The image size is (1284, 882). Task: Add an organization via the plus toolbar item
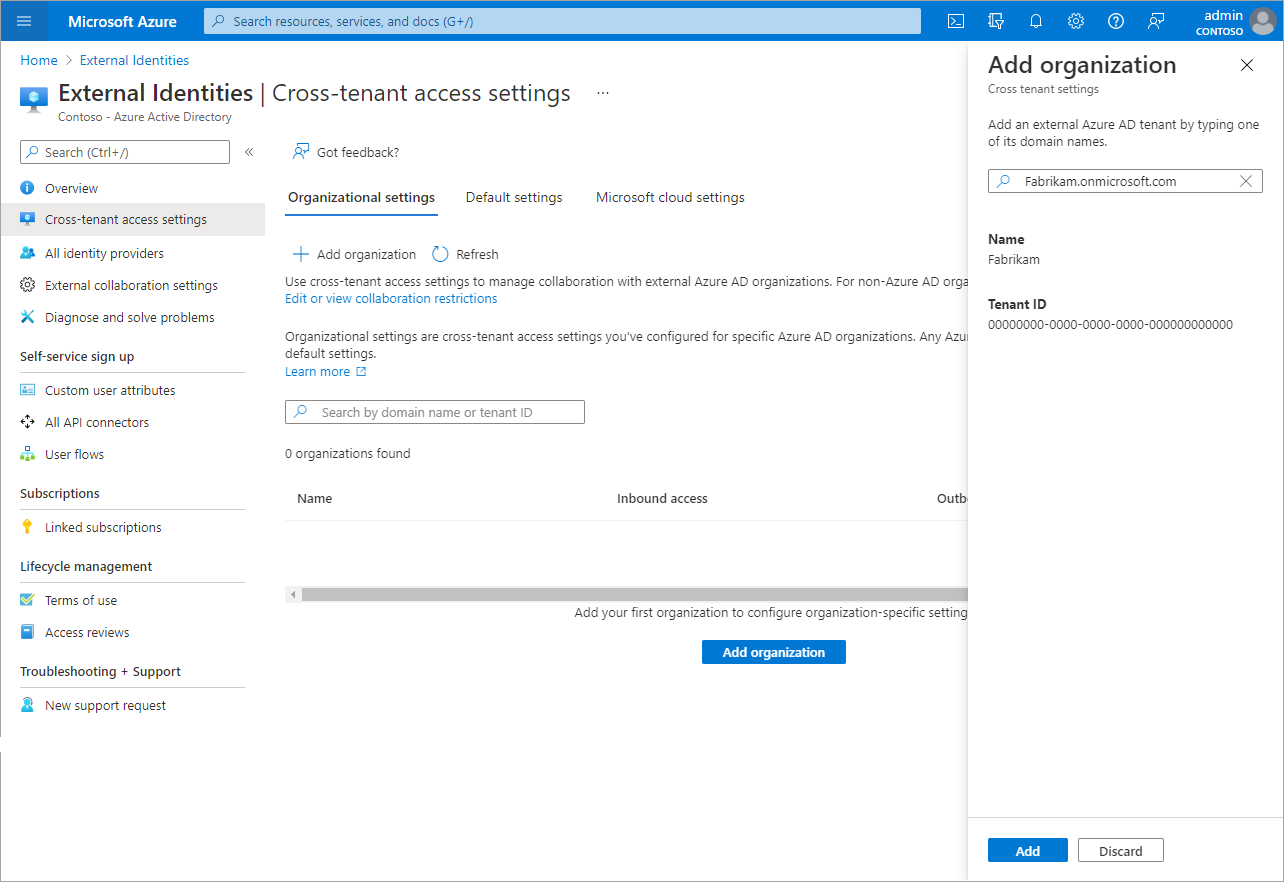pos(353,253)
